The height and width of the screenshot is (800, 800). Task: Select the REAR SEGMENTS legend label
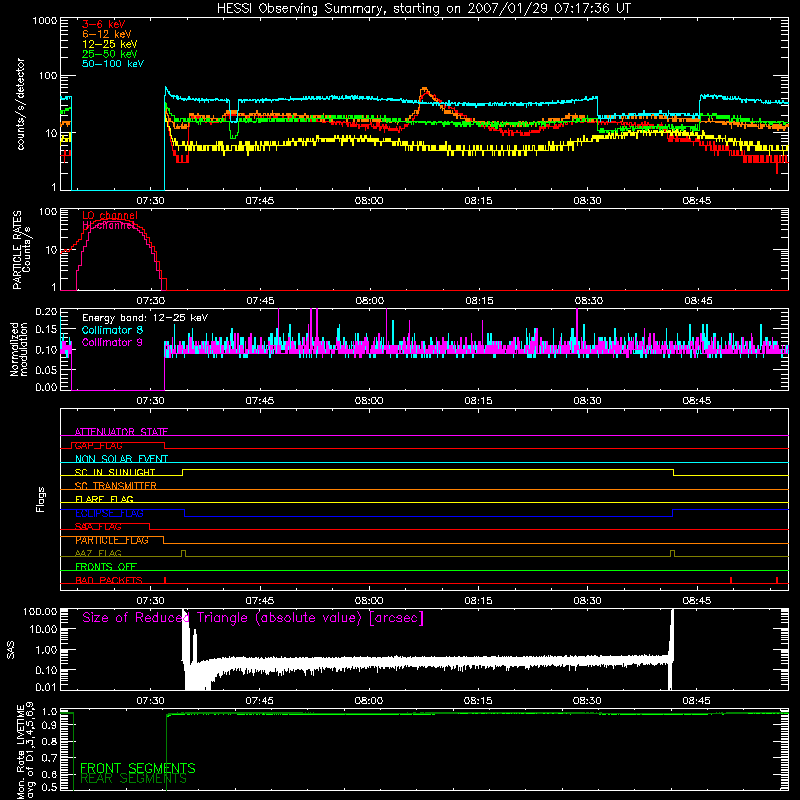134,779
